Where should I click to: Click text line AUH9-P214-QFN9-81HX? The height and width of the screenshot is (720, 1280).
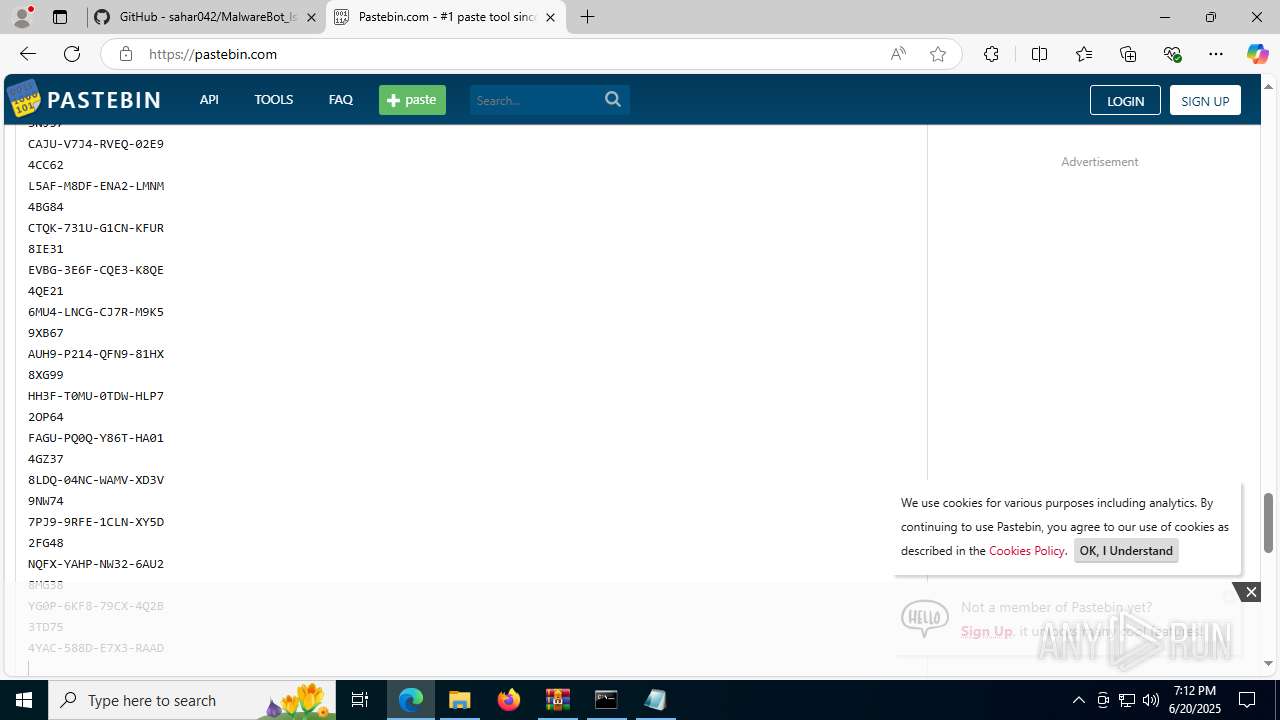point(96,354)
